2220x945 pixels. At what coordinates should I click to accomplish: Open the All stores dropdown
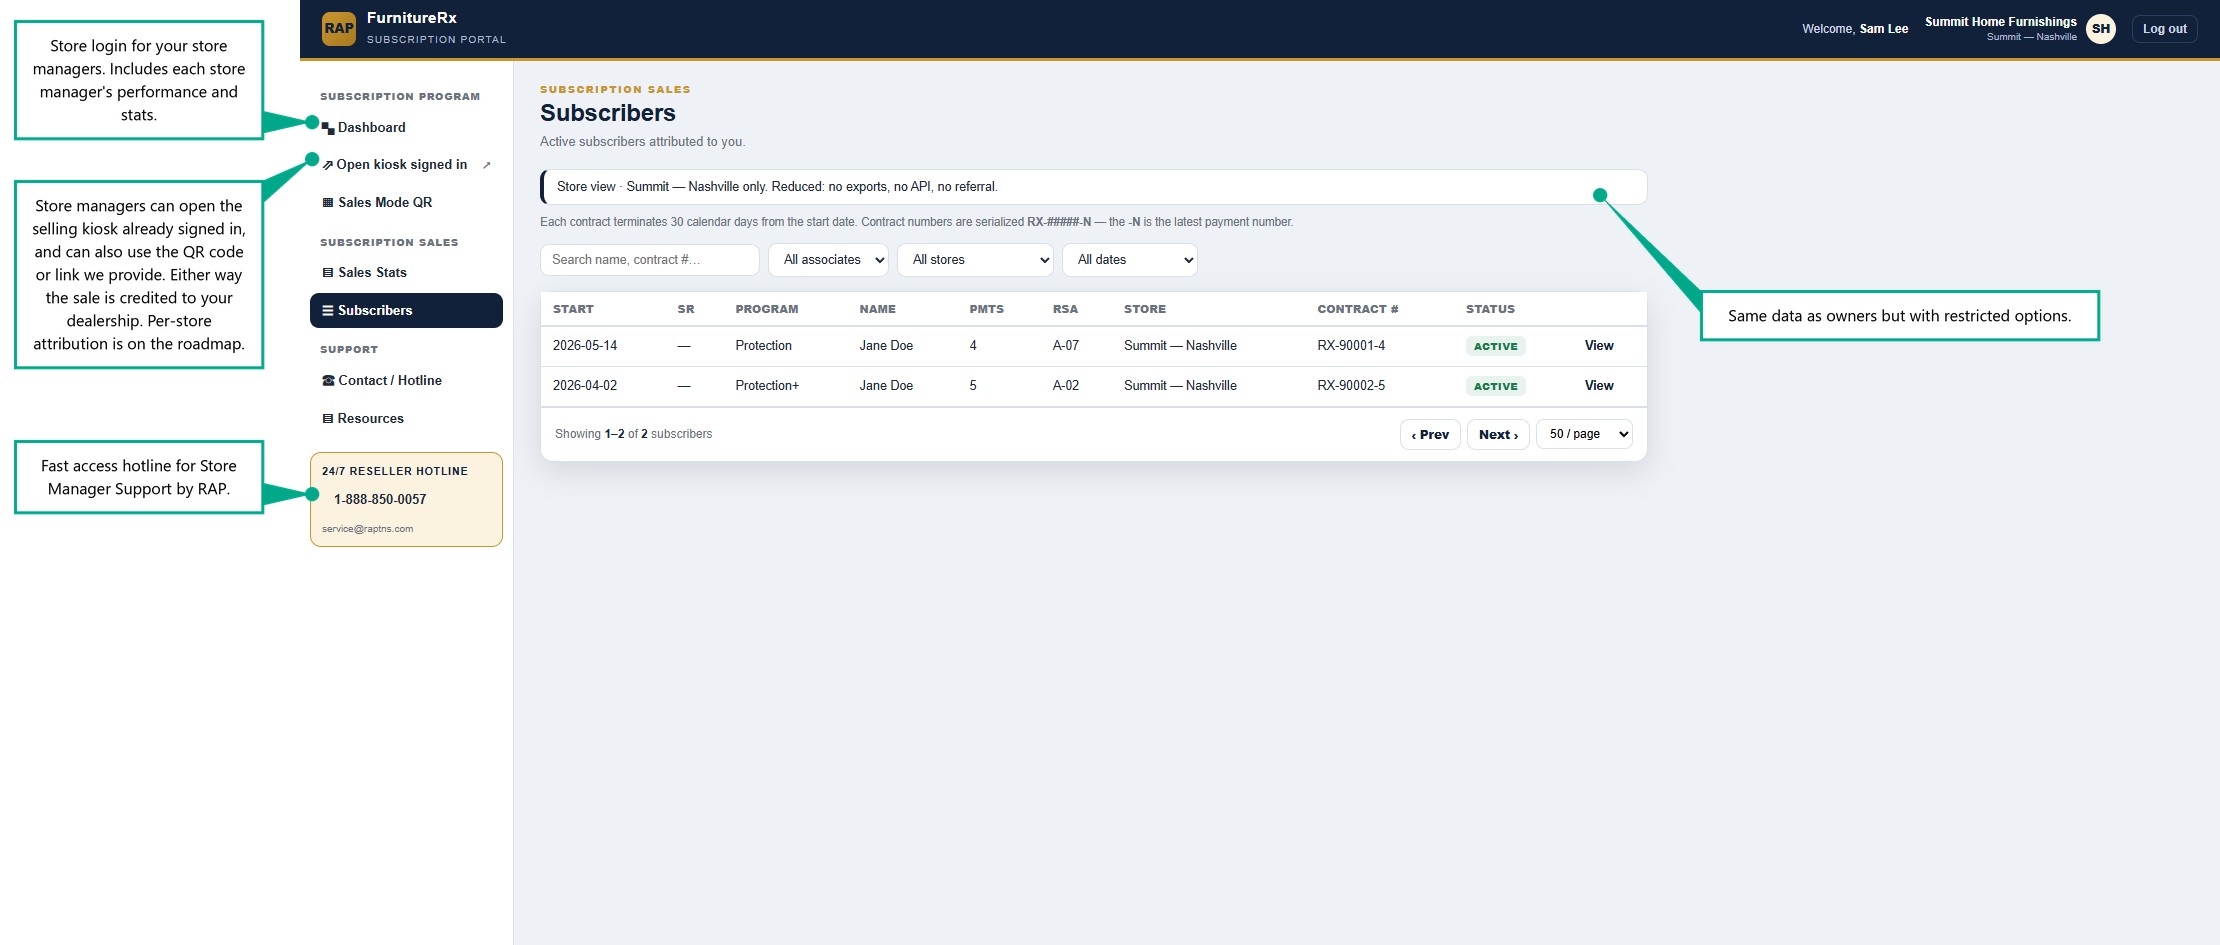[975, 259]
